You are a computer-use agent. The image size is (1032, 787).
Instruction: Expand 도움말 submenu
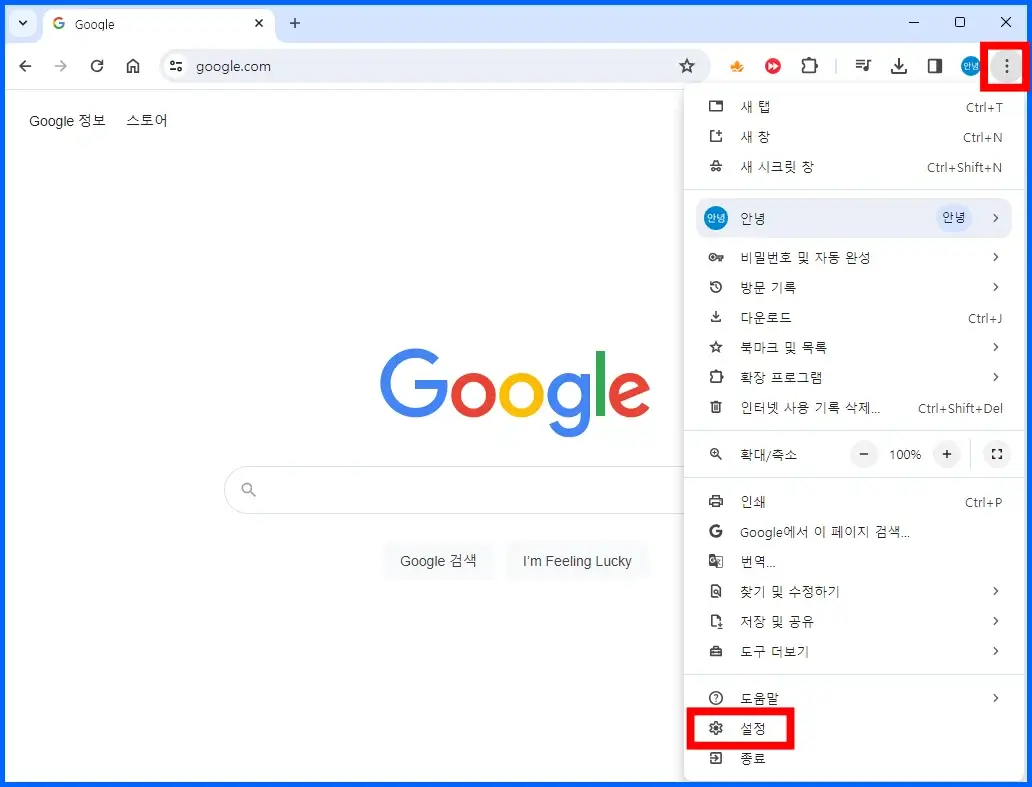click(854, 698)
